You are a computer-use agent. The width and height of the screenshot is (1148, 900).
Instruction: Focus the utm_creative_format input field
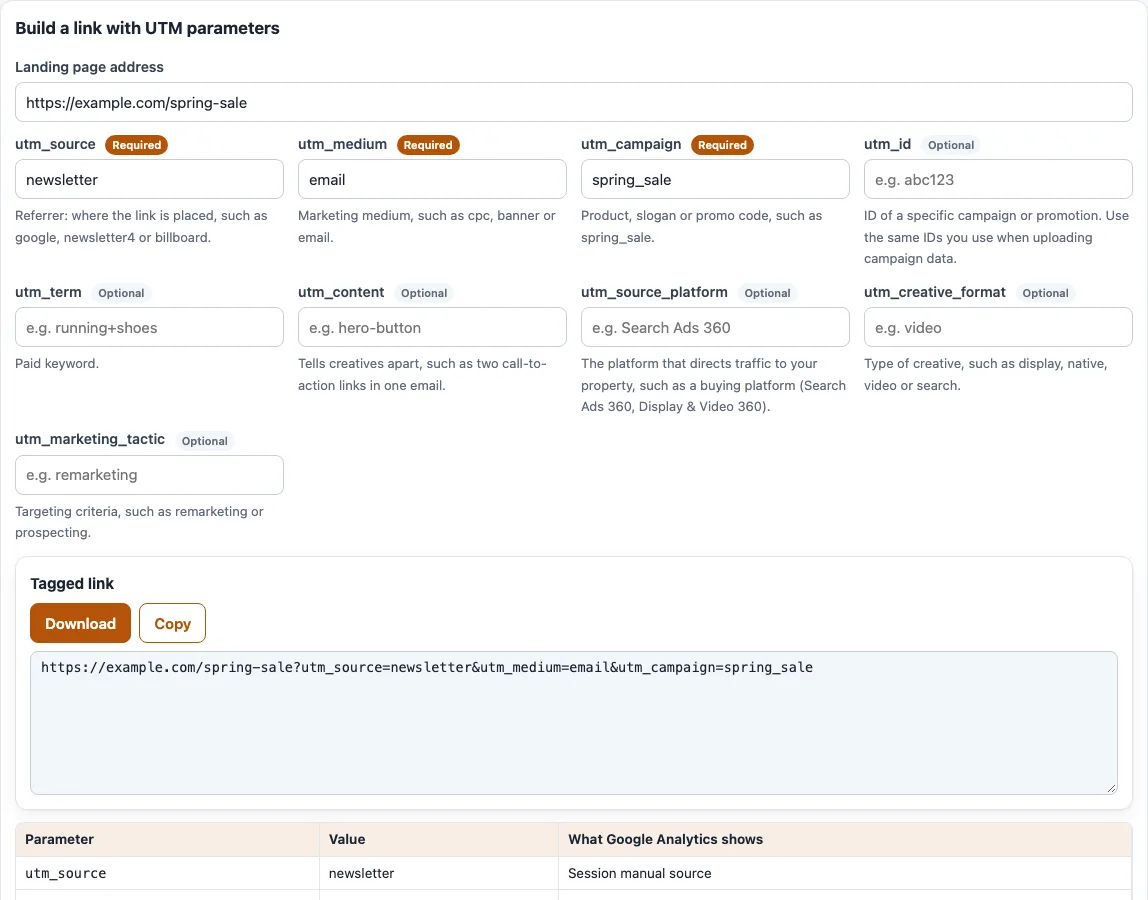pos(998,327)
